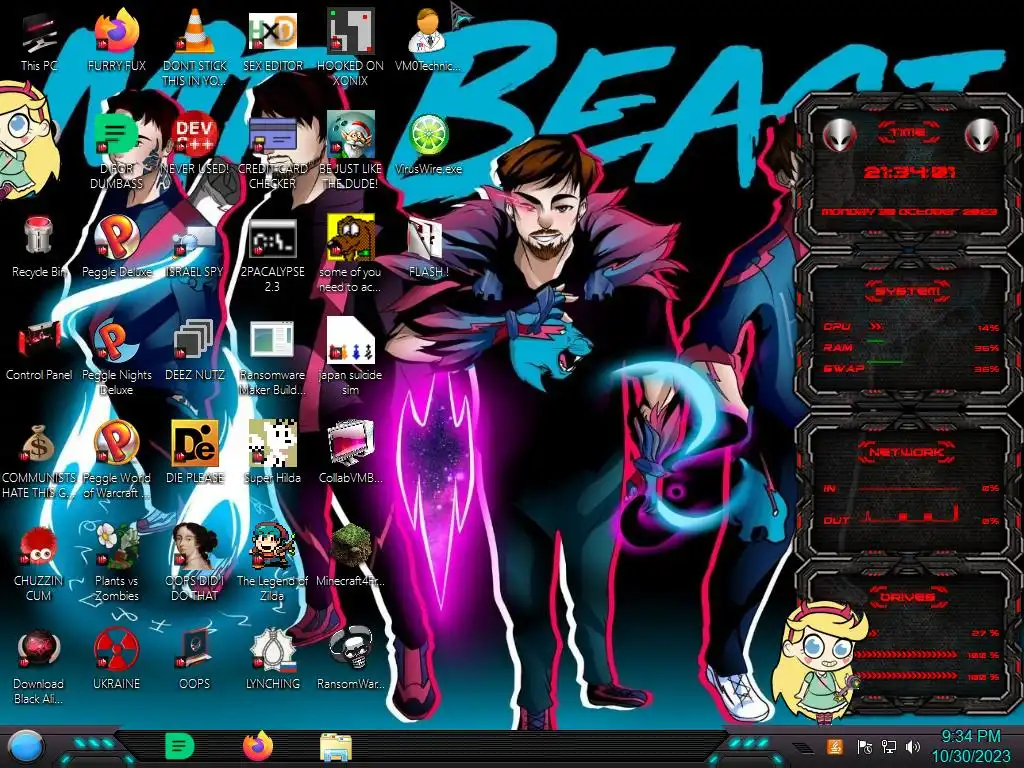Launch the HxD hex editor shortcut
This screenshot has height=768, width=1024.
pyautogui.click(x=272, y=40)
